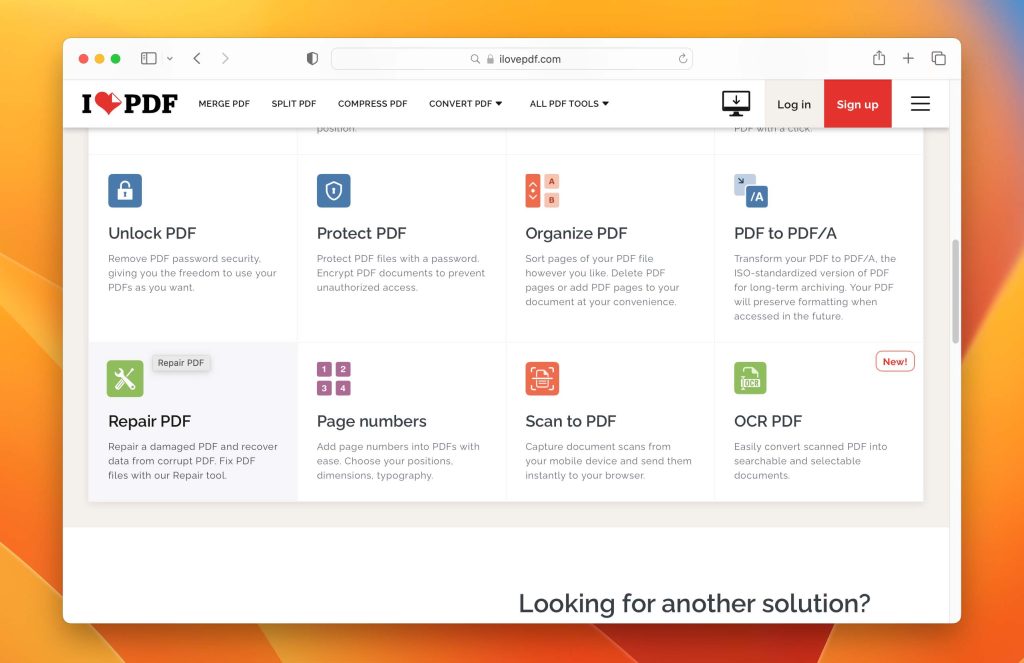Show the tab overview icon
Image resolution: width=1024 pixels, height=663 pixels.
(x=938, y=58)
